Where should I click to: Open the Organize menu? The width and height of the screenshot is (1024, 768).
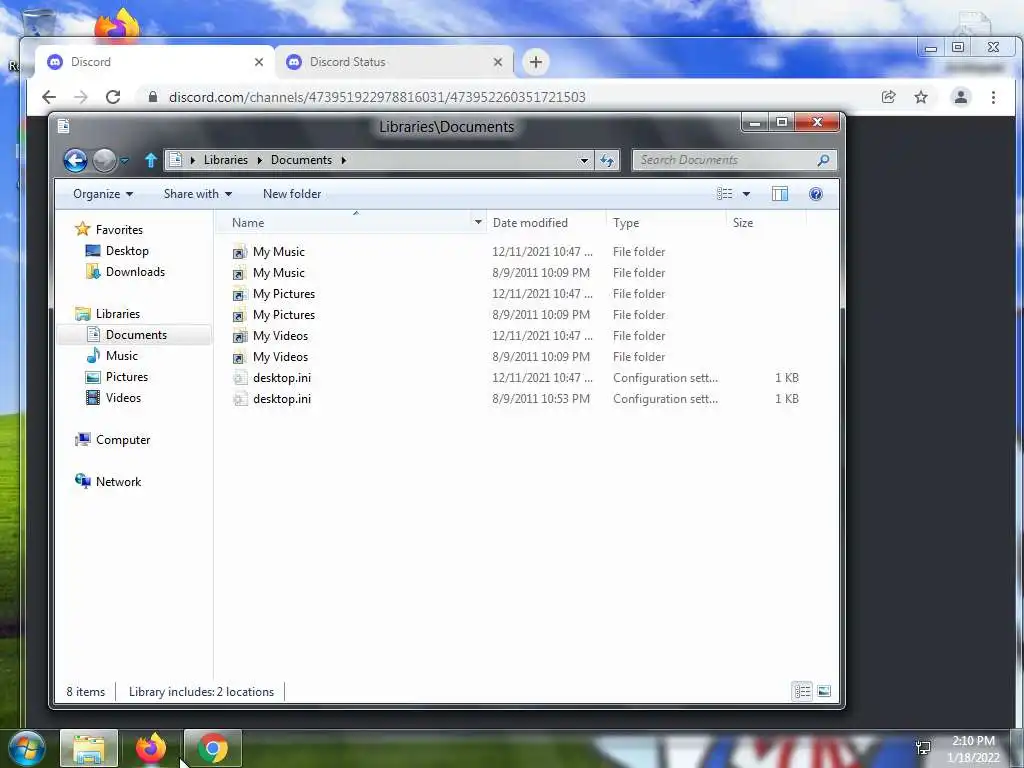point(103,194)
